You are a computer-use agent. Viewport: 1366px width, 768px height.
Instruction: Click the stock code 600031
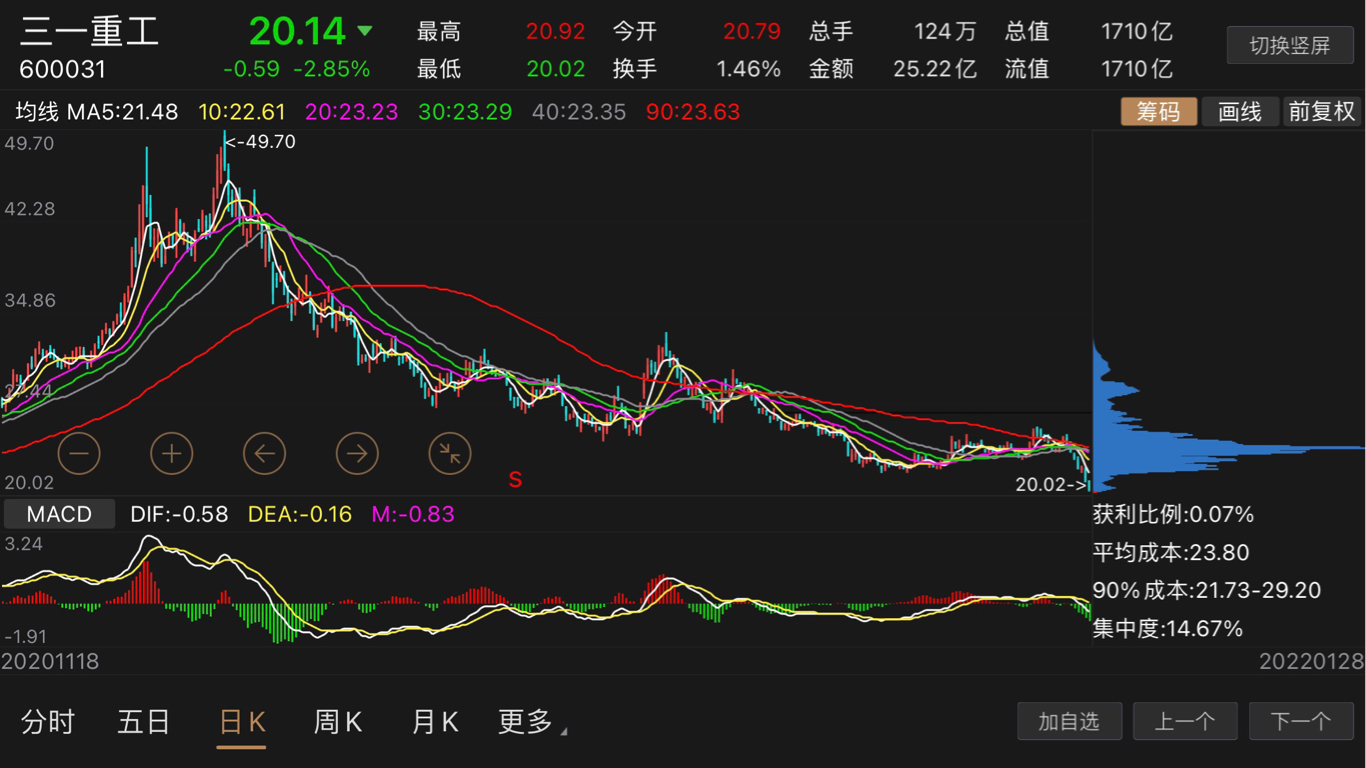tap(63, 70)
